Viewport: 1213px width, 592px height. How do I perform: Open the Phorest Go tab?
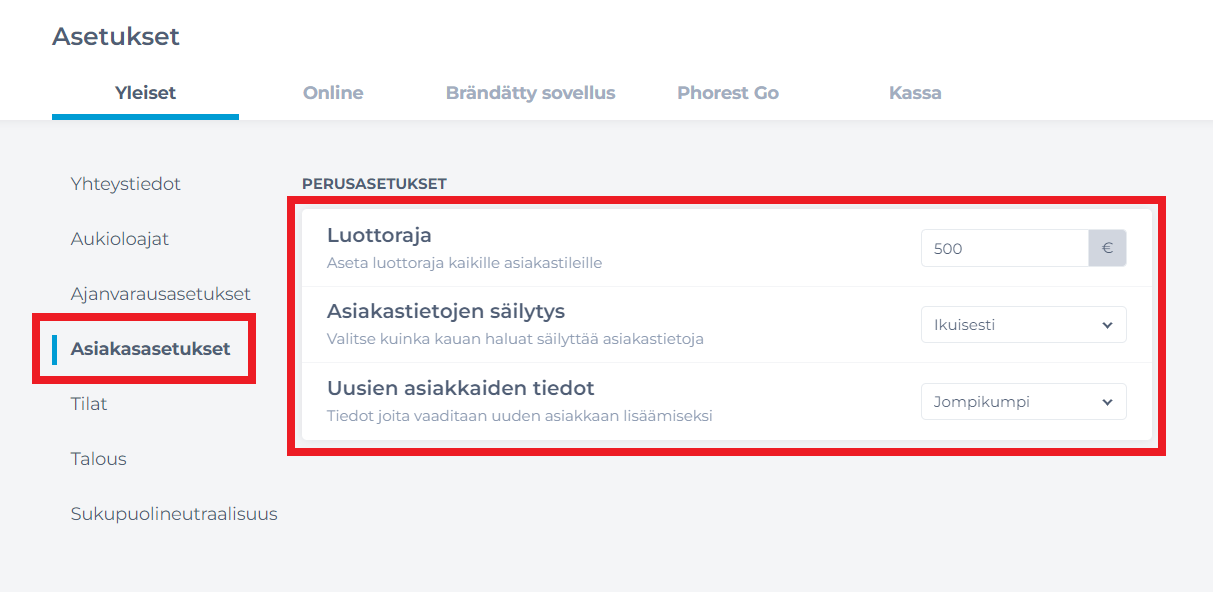[728, 93]
